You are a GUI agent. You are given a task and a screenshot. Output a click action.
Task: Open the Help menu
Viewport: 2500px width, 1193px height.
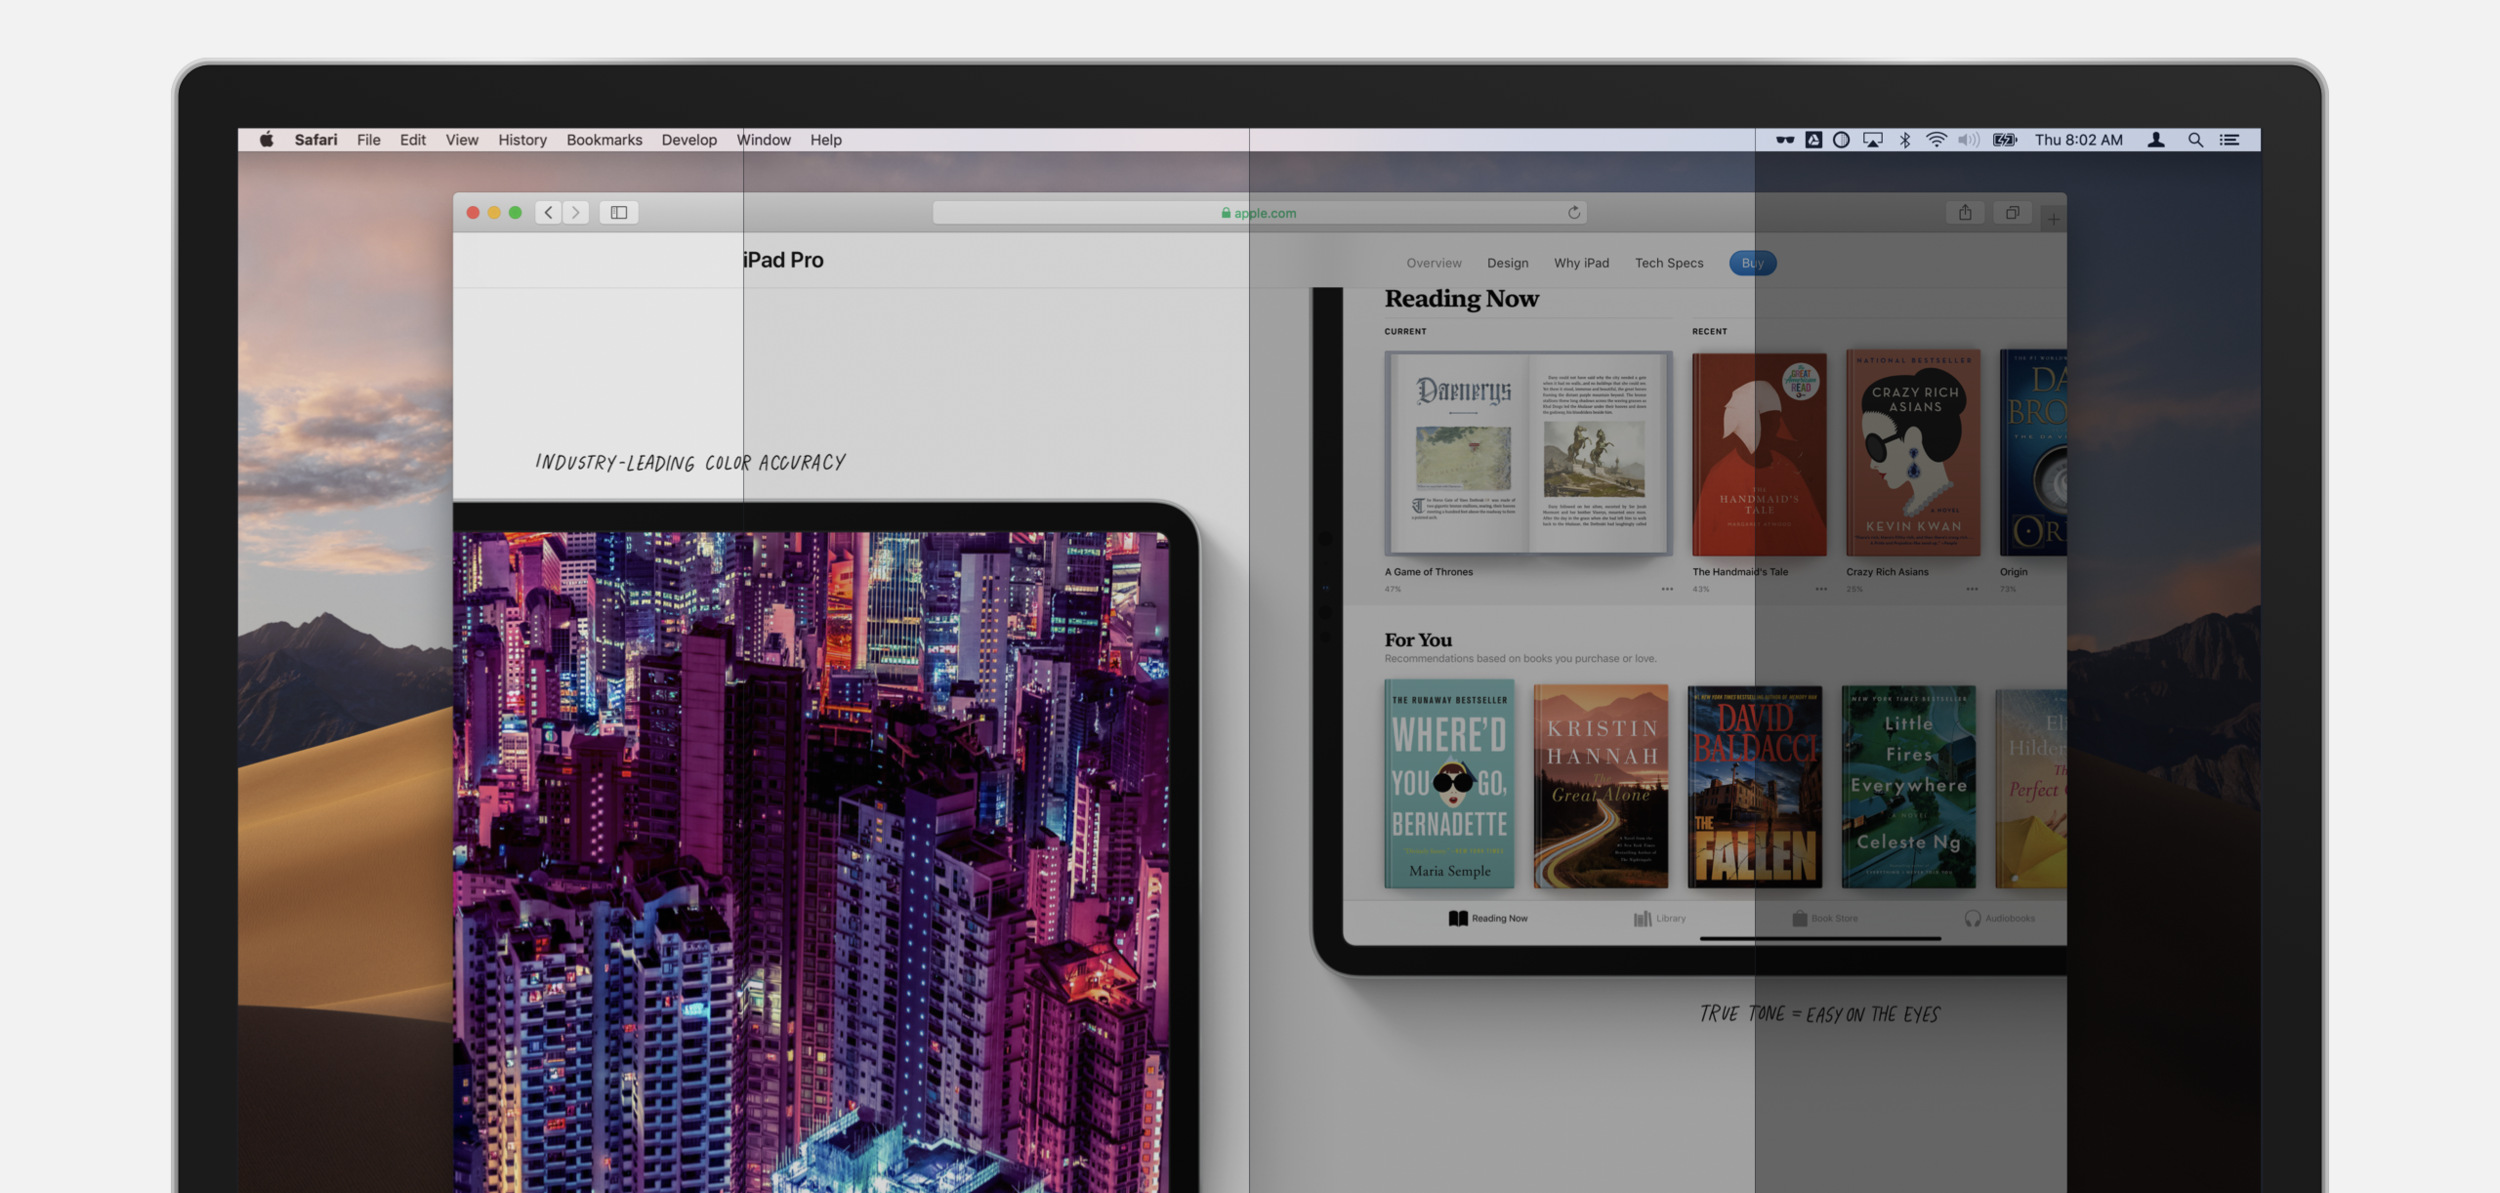click(825, 140)
